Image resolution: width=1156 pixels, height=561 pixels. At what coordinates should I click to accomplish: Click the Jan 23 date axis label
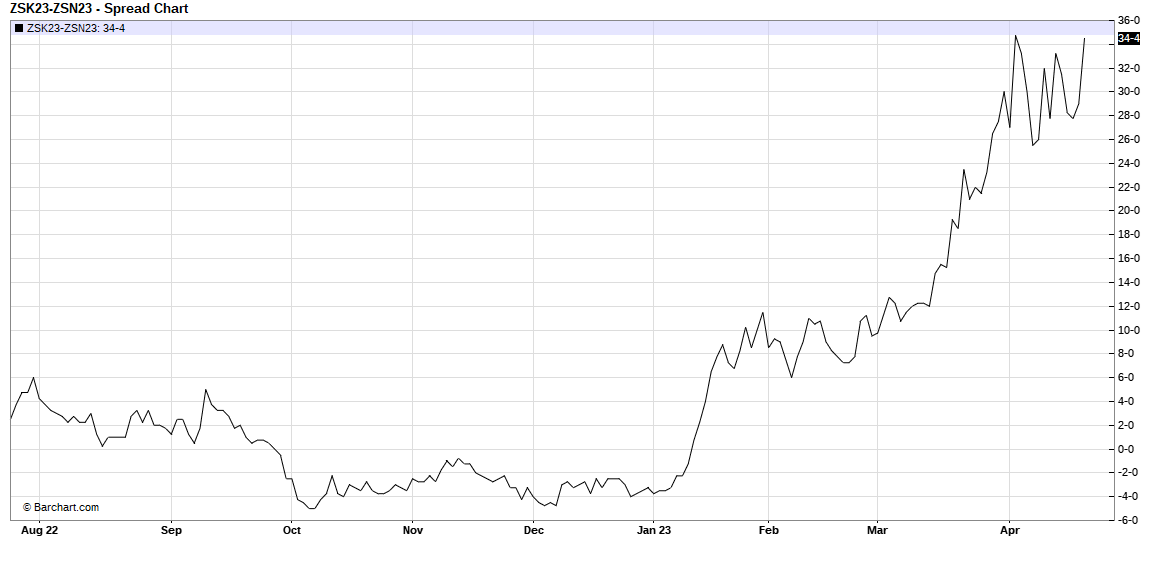point(655,530)
